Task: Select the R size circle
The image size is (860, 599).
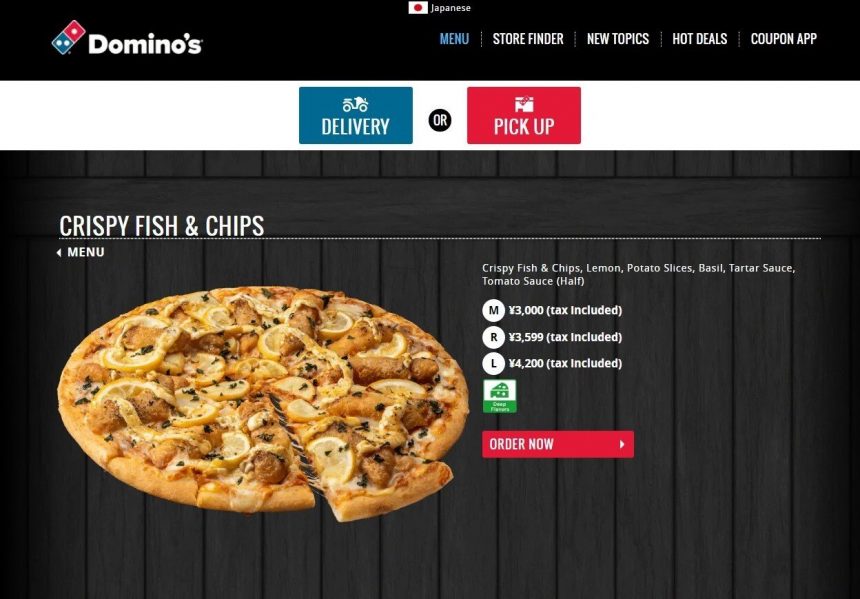Action: coord(493,337)
